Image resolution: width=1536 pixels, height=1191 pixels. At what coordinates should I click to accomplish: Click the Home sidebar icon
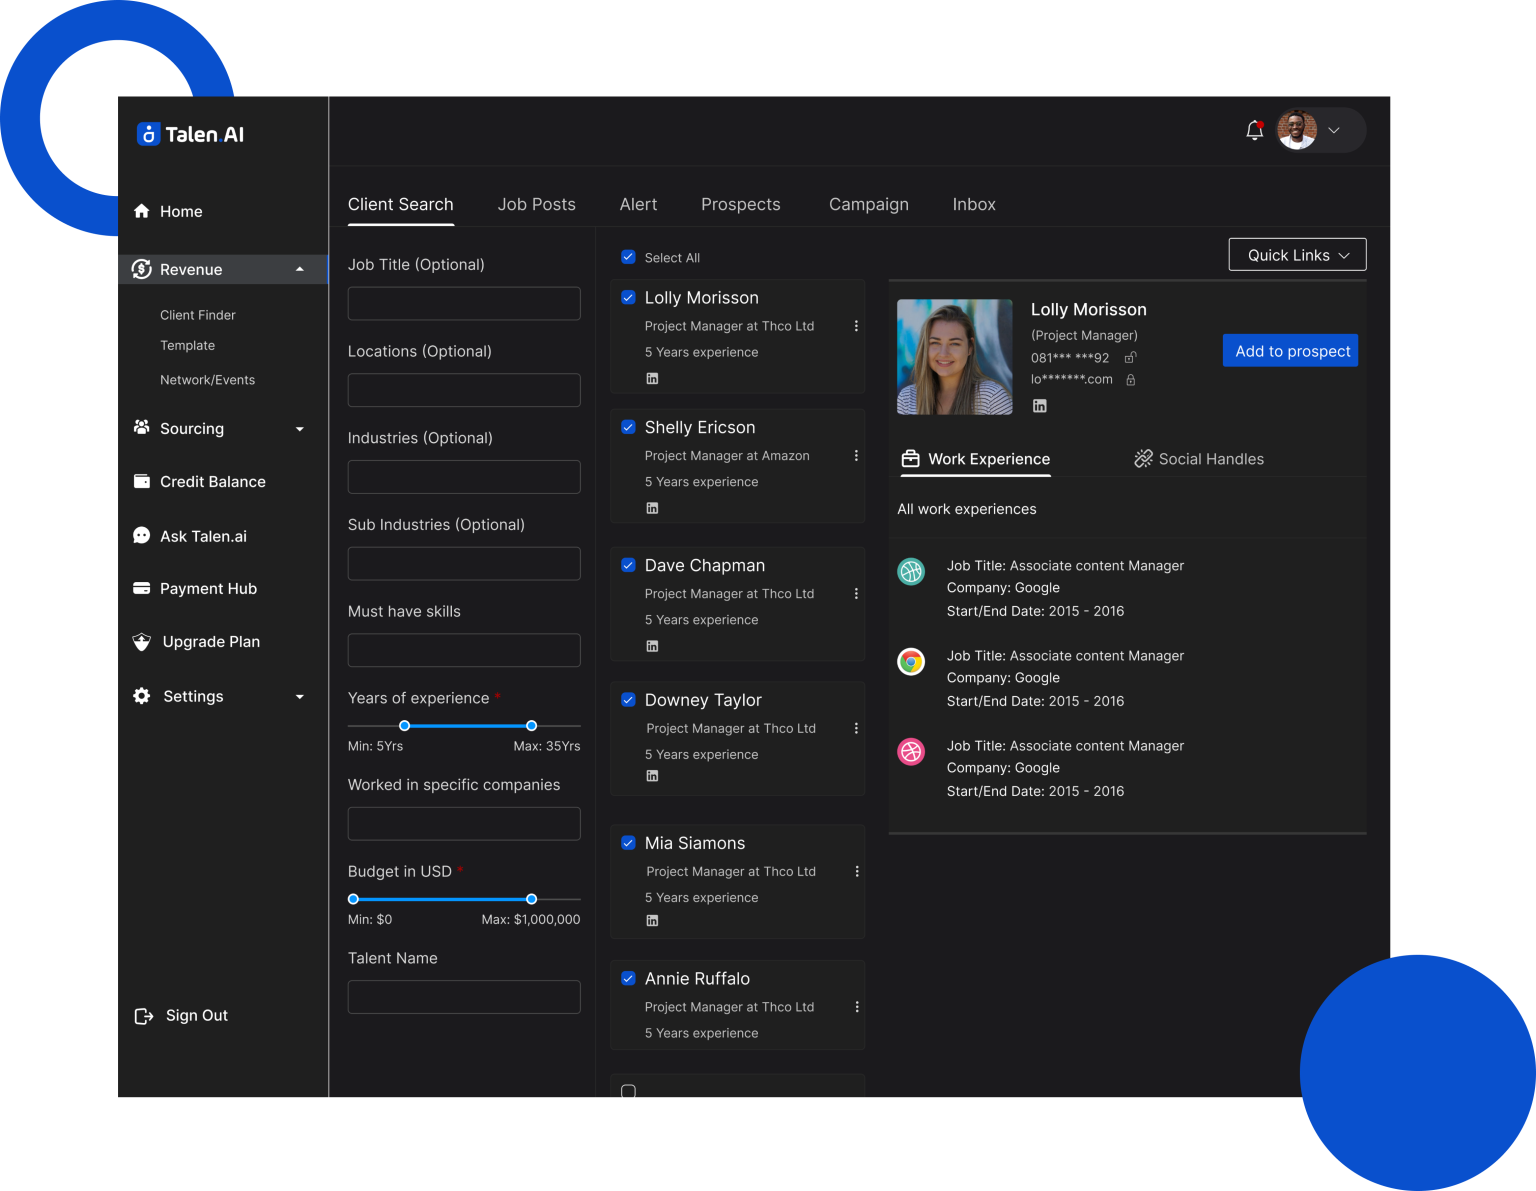tap(142, 211)
